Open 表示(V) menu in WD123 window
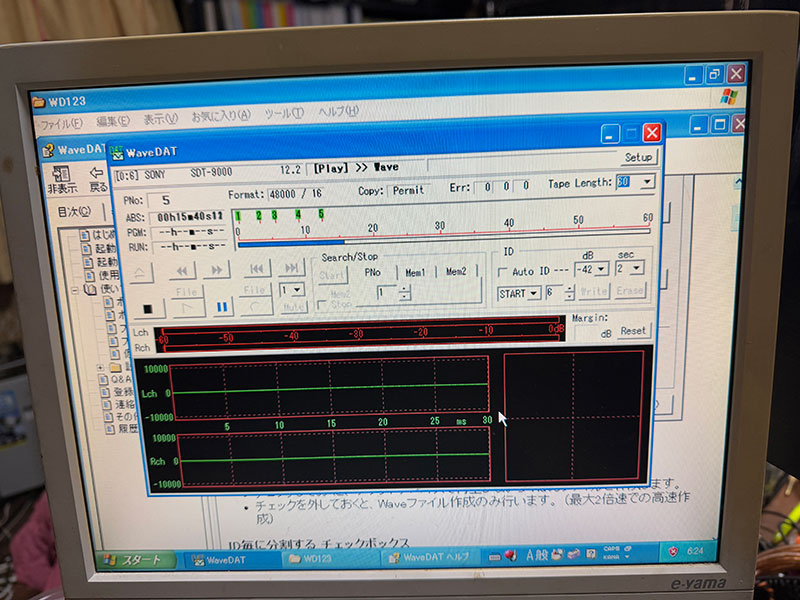The image size is (800, 600). pyautogui.click(x=160, y=118)
